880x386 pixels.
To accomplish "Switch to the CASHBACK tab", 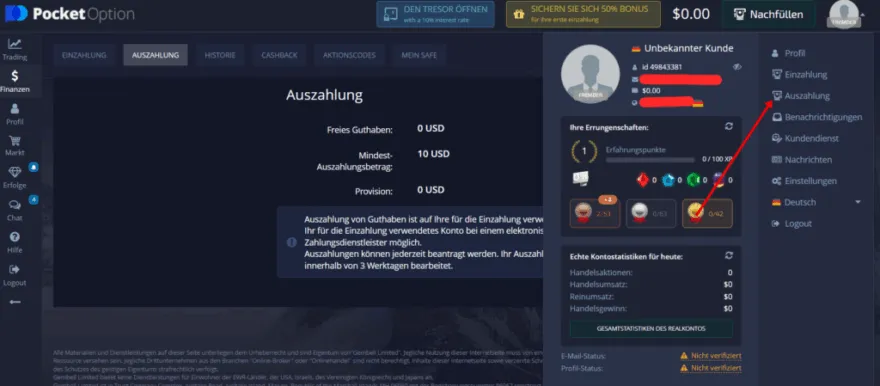I will pos(279,55).
